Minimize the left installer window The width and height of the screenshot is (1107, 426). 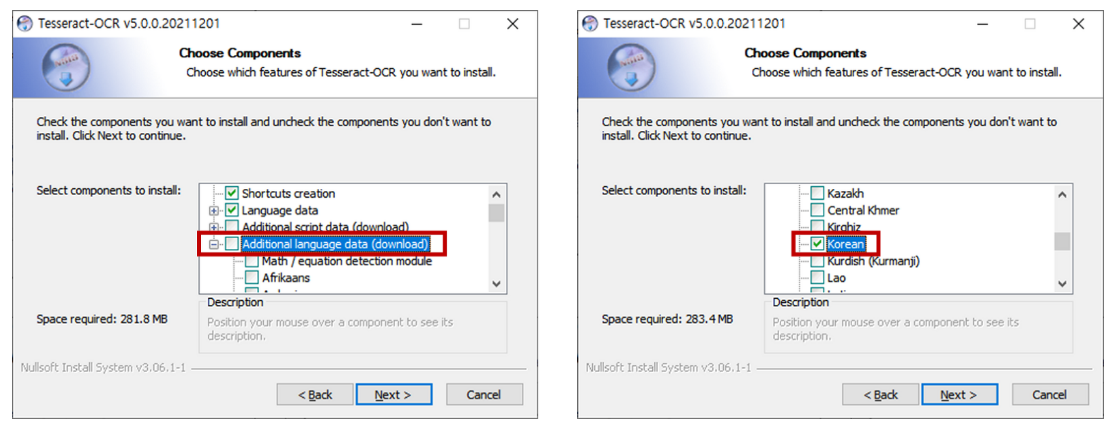(417, 23)
